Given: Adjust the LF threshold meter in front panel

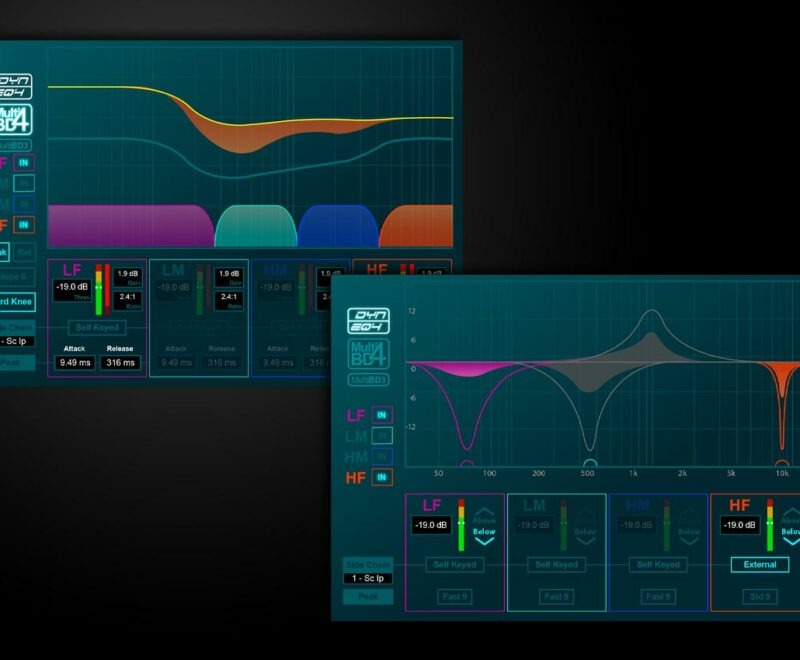Looking at the screenshot, I should (x=461, y=525).
